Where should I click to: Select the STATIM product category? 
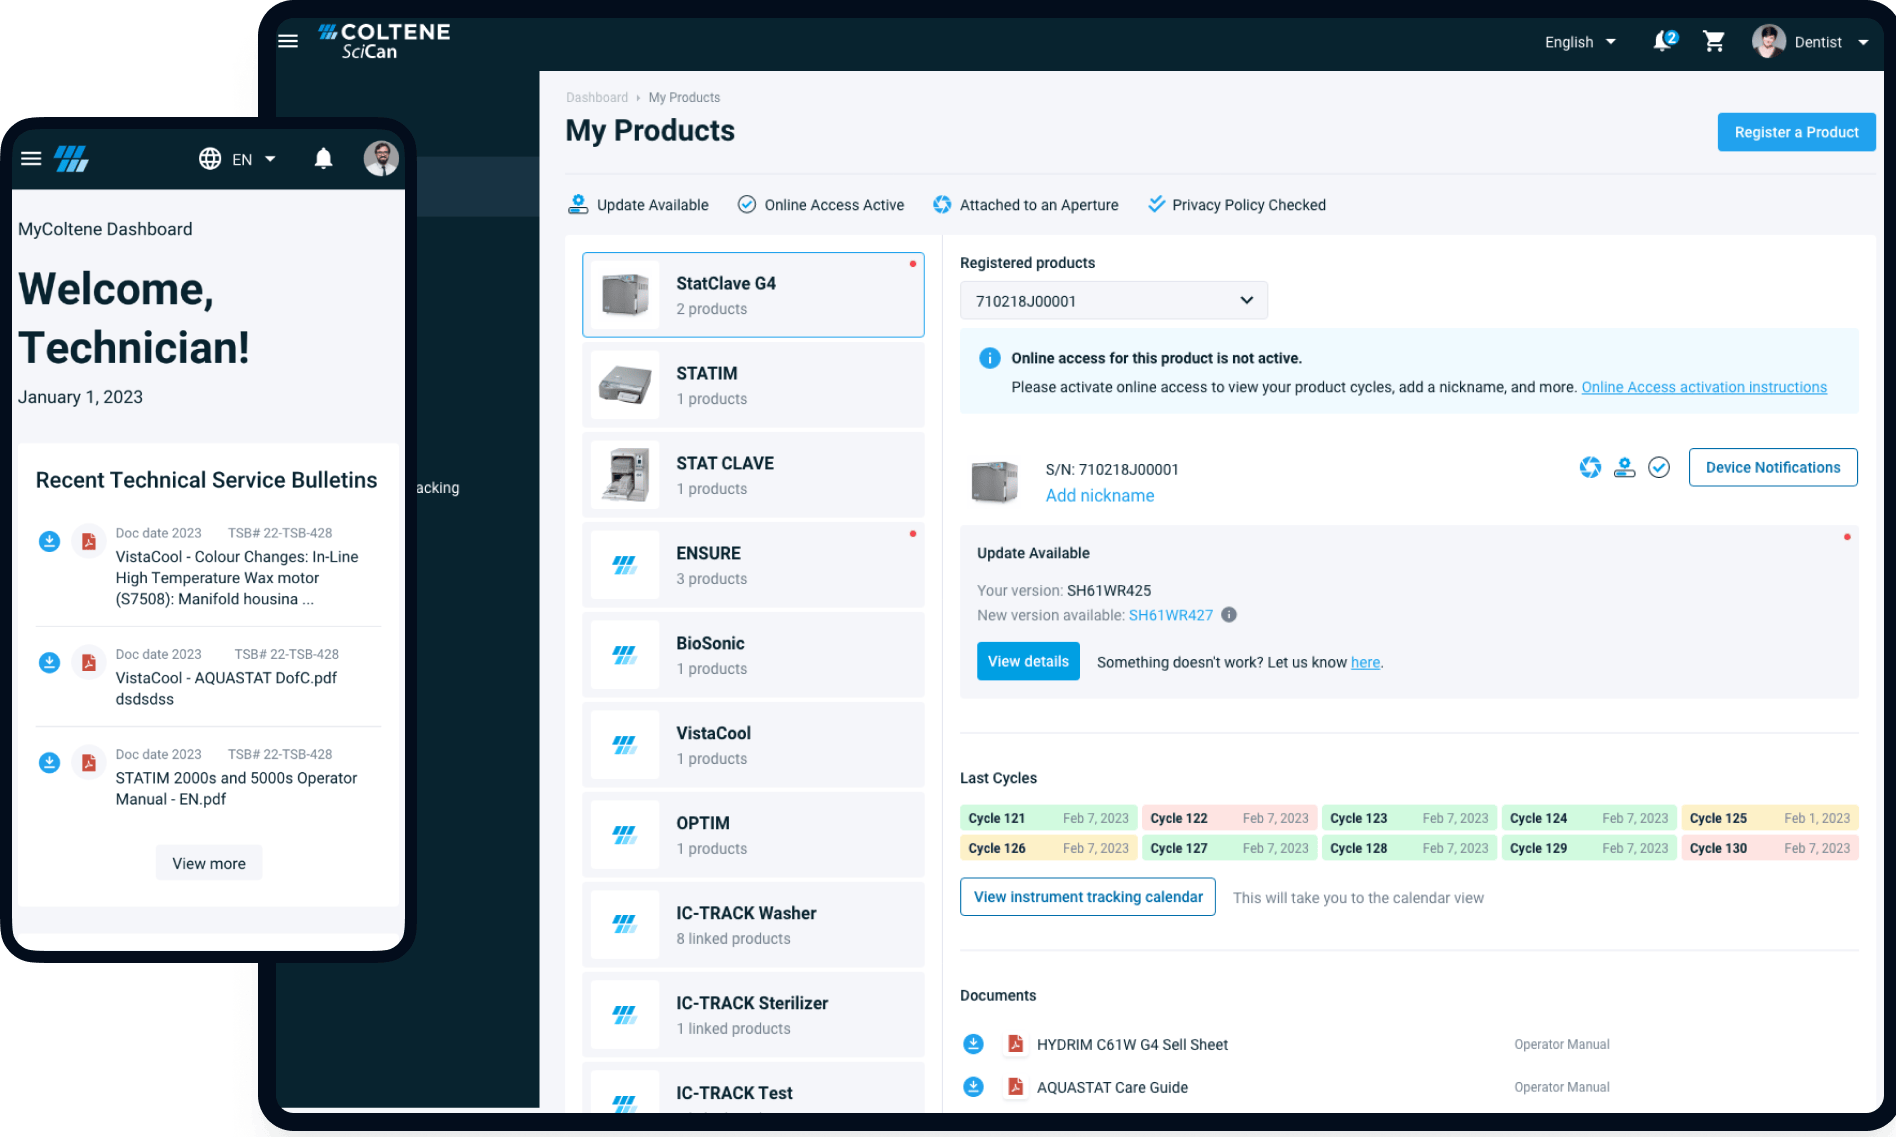pyautogui.click(x=753, y=385)
